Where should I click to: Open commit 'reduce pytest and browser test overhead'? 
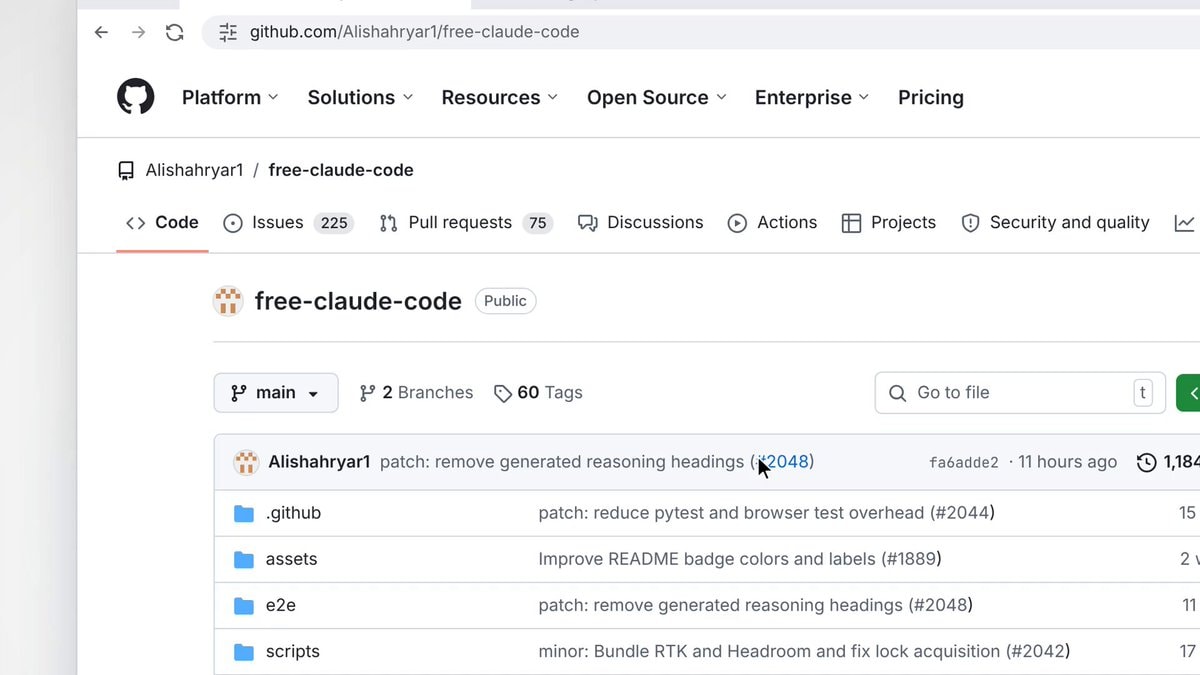(x=766, y=513)
